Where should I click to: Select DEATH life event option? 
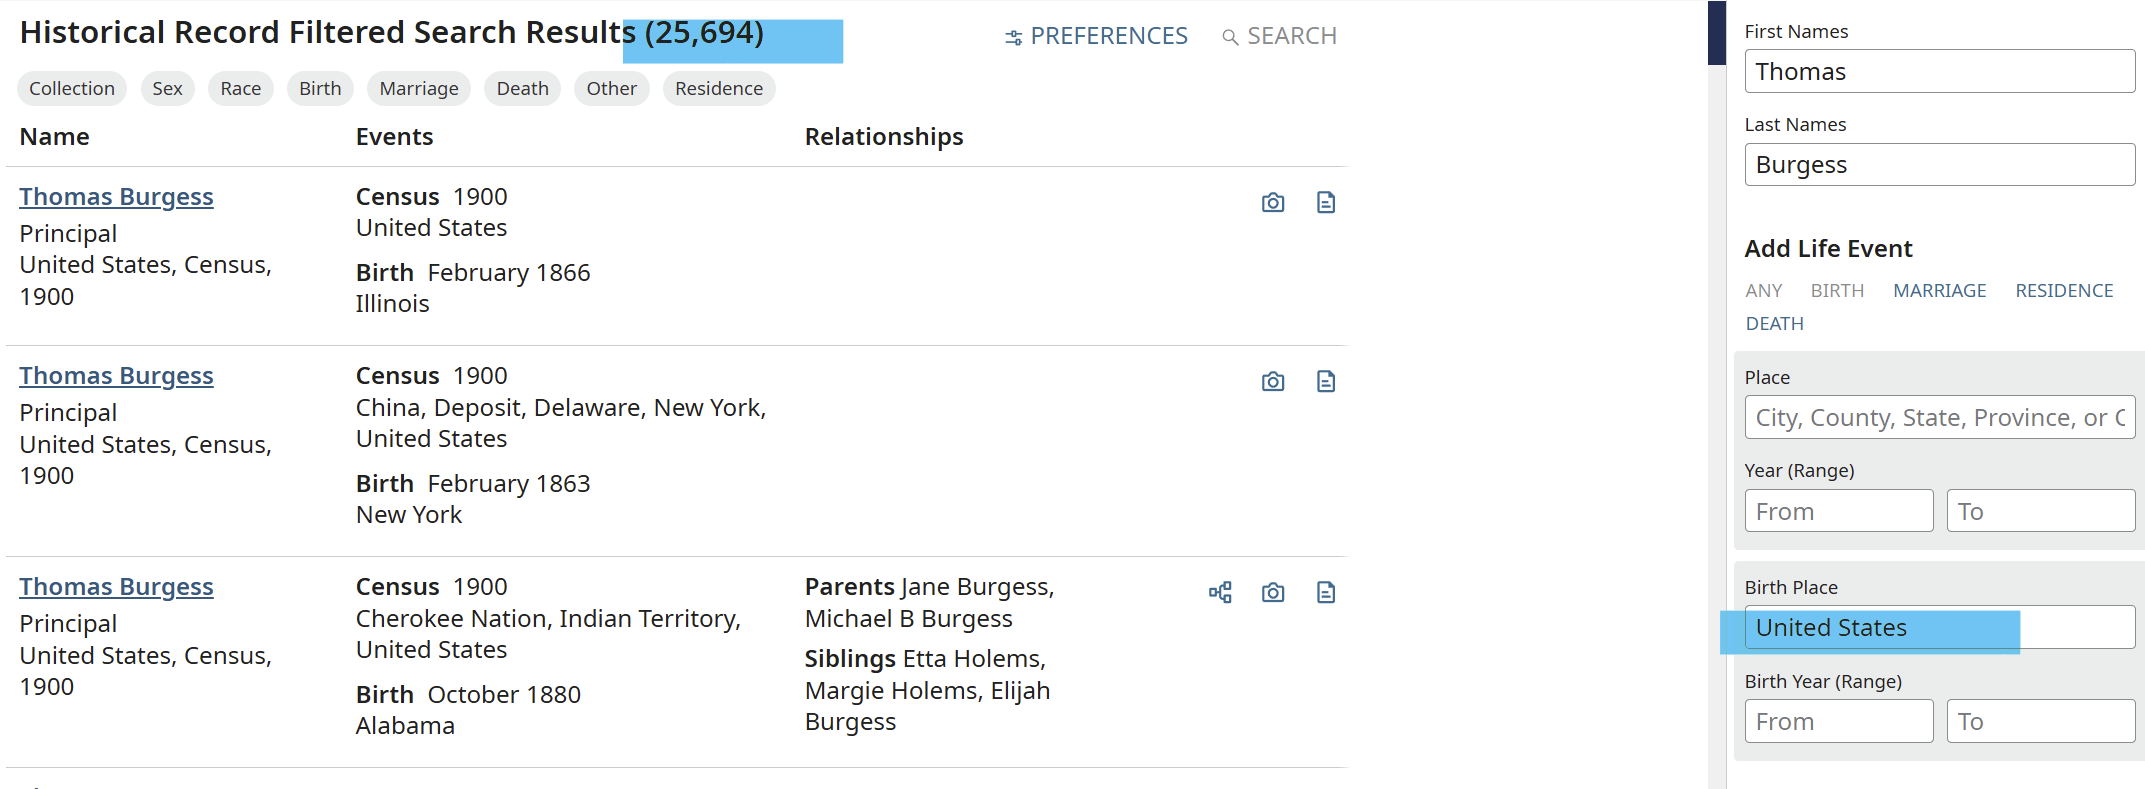click(x=1775, y=324)
